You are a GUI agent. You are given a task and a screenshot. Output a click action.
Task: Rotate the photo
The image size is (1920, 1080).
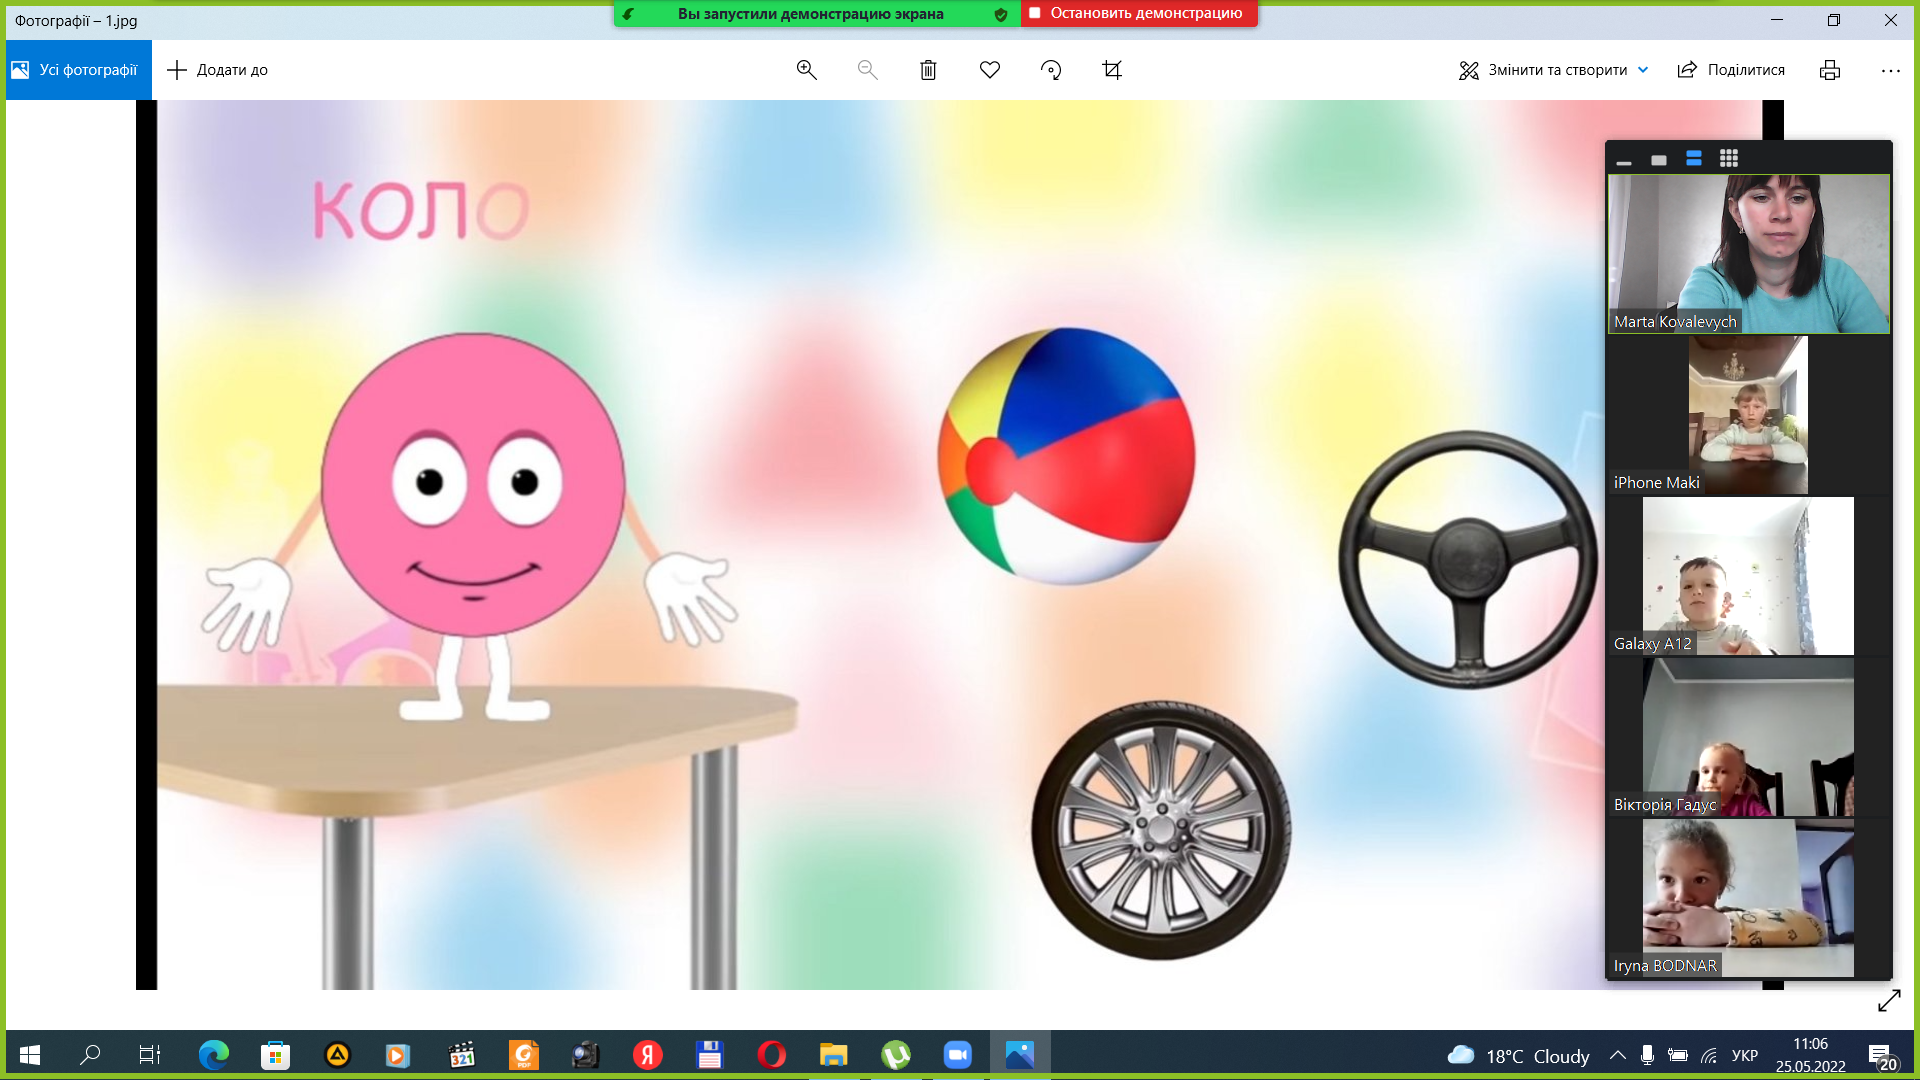tap(1050, 70)
